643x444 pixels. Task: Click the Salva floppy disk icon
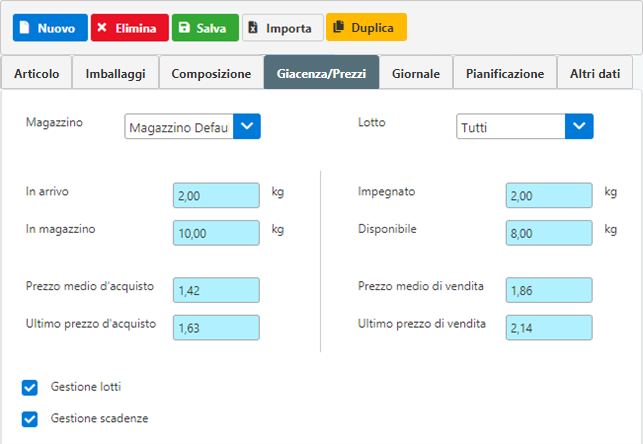coord(185,27)
